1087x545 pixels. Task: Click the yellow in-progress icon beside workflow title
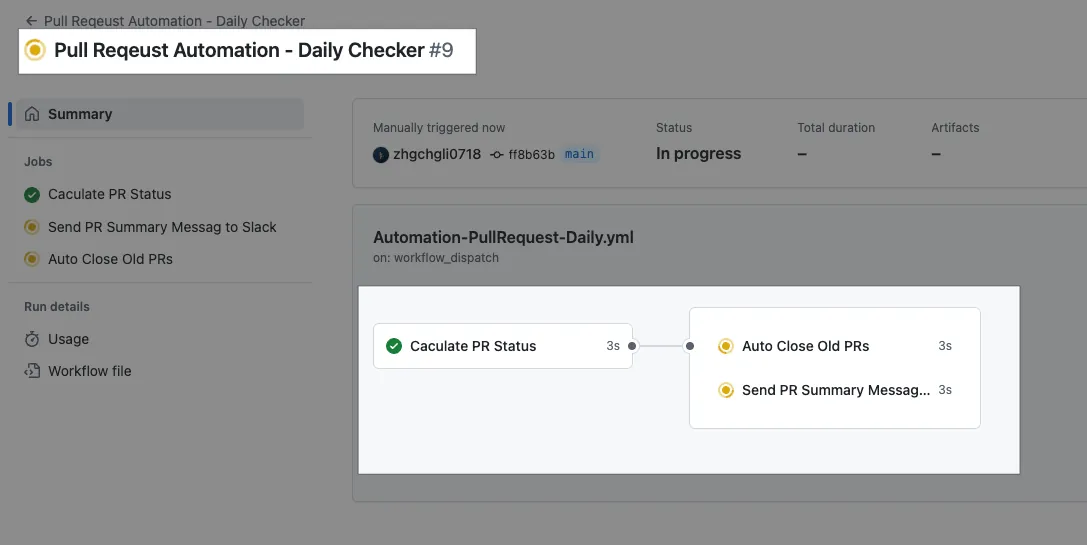pos(35,50)
